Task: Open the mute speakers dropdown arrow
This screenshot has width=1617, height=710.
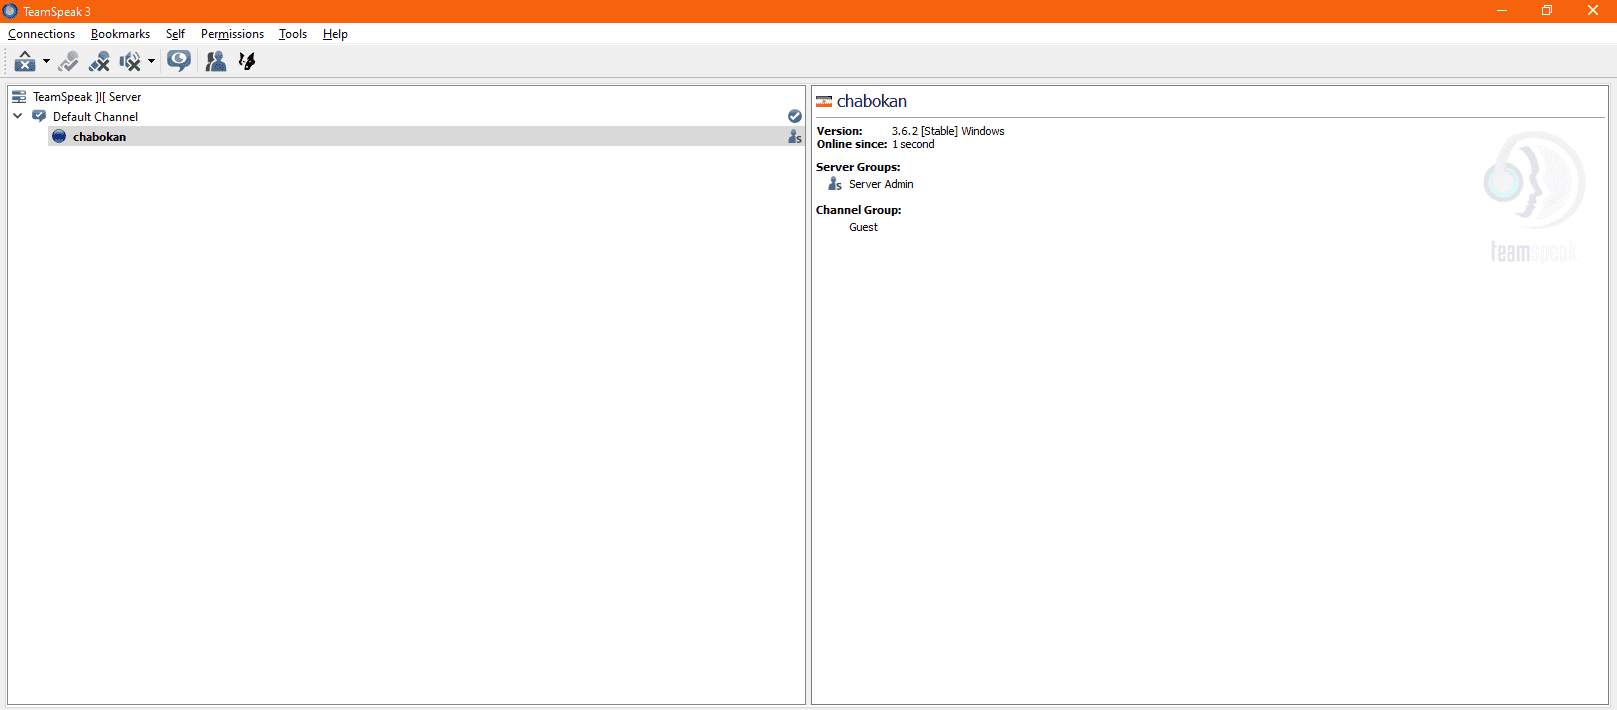Action: [x=151, y=62]
